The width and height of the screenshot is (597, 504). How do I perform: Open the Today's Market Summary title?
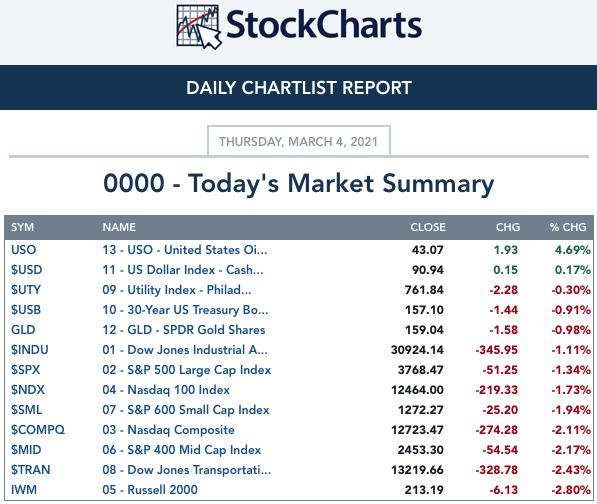pos(299,183)
